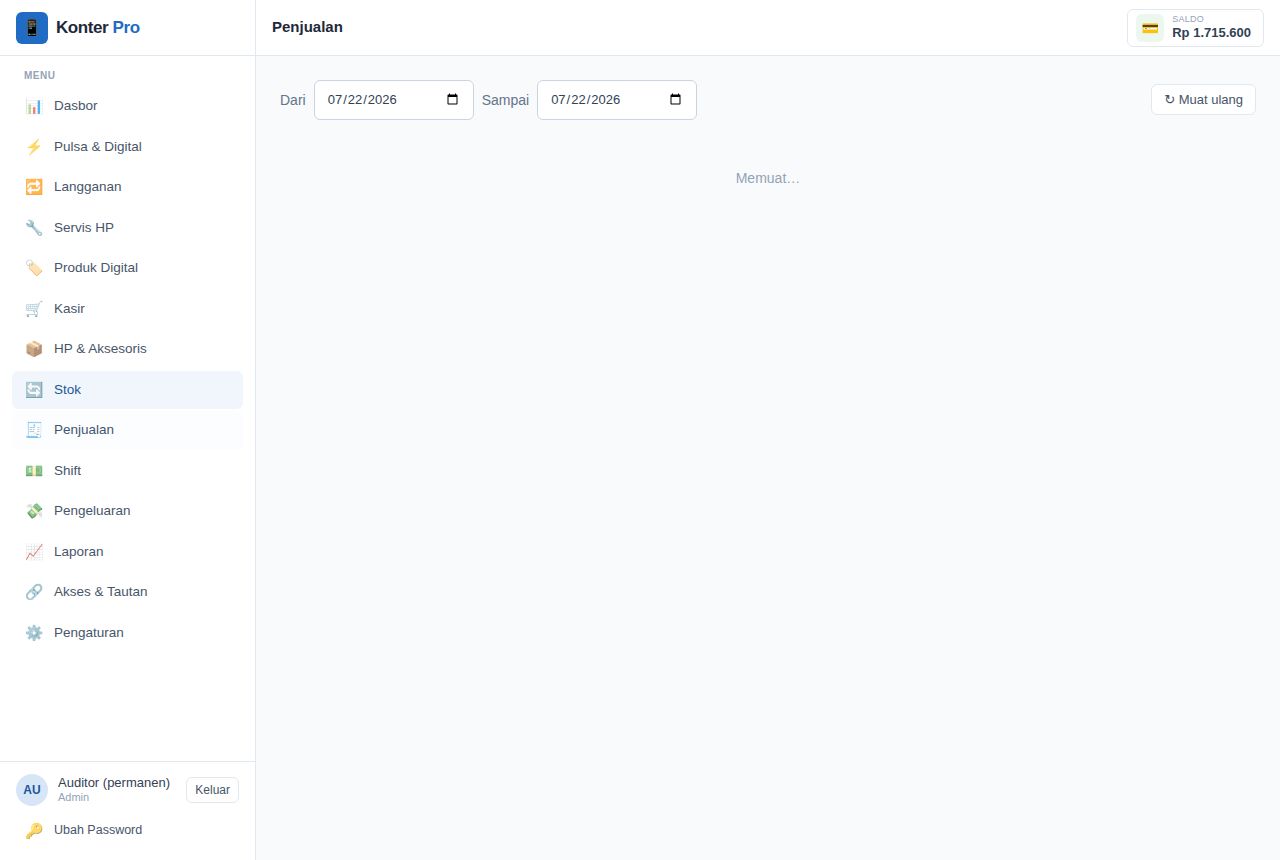Click the Dari date input field
The height and width of the screenshot is (860, 1280).
pos(394,100)
